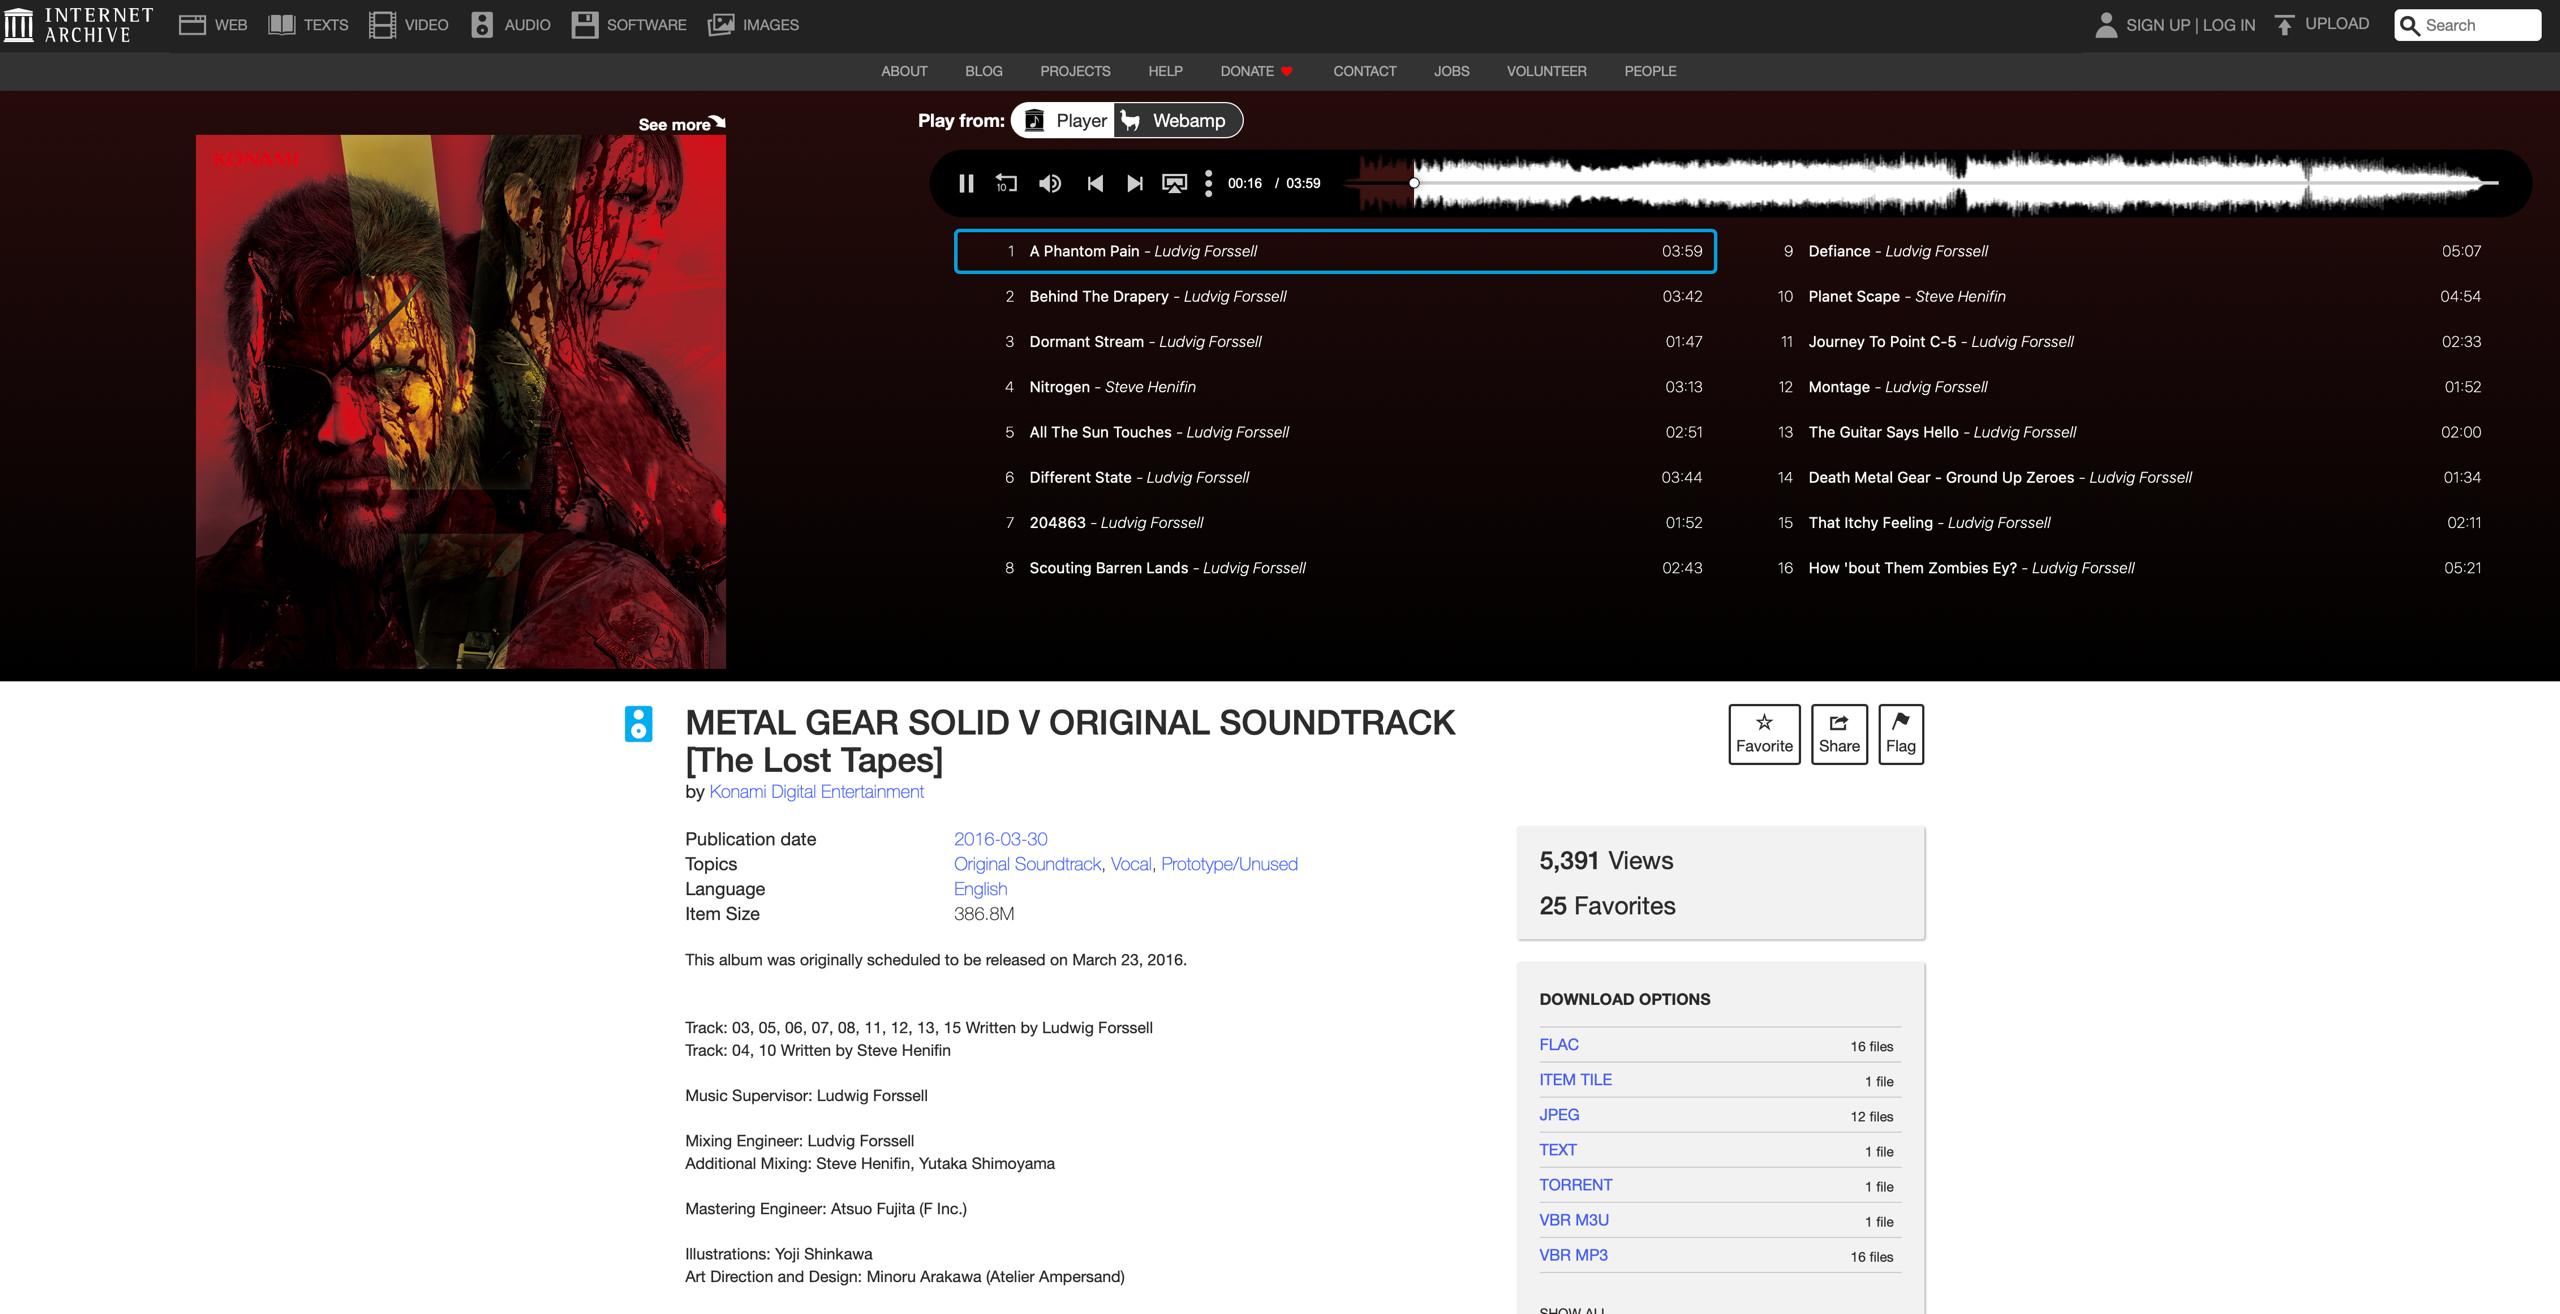This screenshot has width=2560, height=1314.
Task: Download the TEXT file option
Action: pyautogui.click(x=1558, y=1150)
